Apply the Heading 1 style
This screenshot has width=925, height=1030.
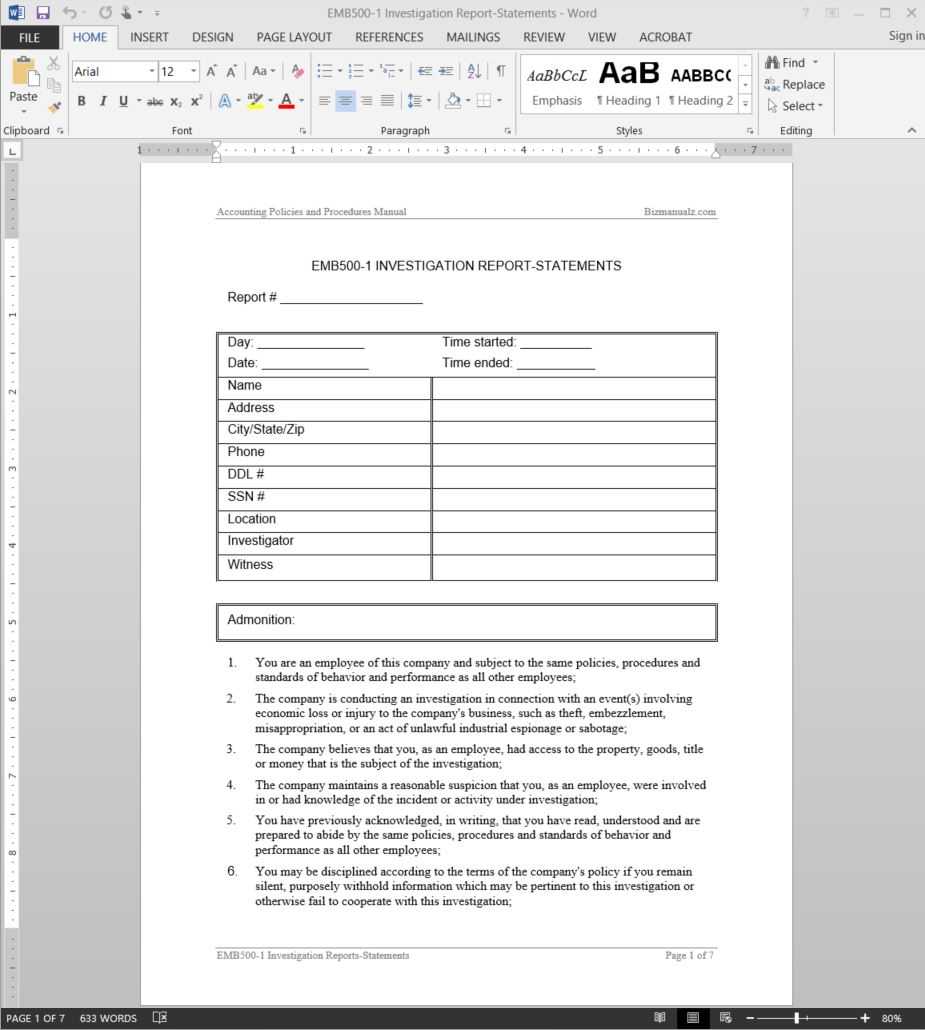[629, 85]
